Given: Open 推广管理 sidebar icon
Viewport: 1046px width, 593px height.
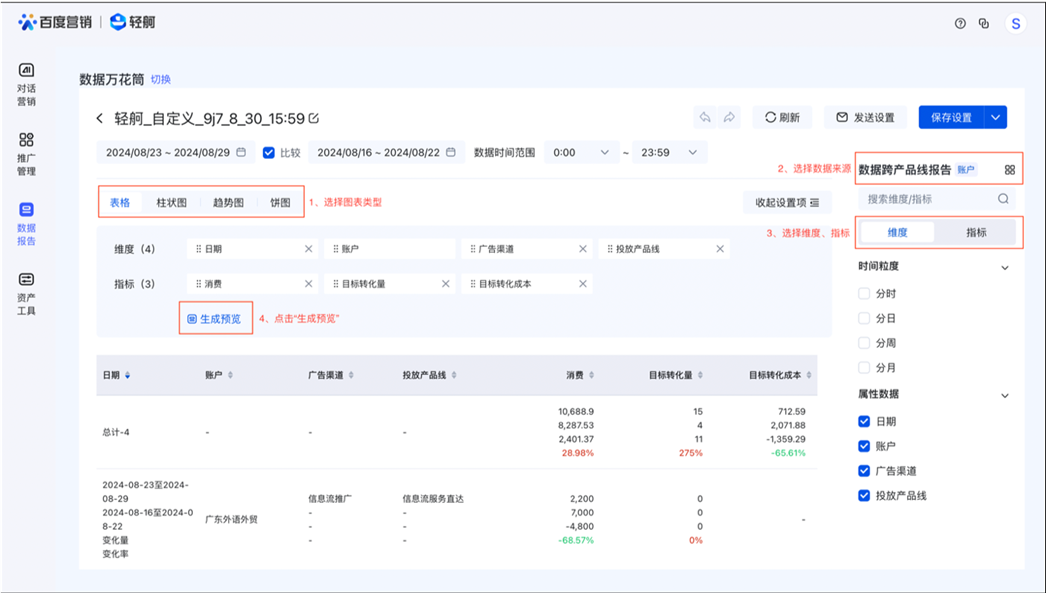Looking at the screenshot, I should 26,153.
